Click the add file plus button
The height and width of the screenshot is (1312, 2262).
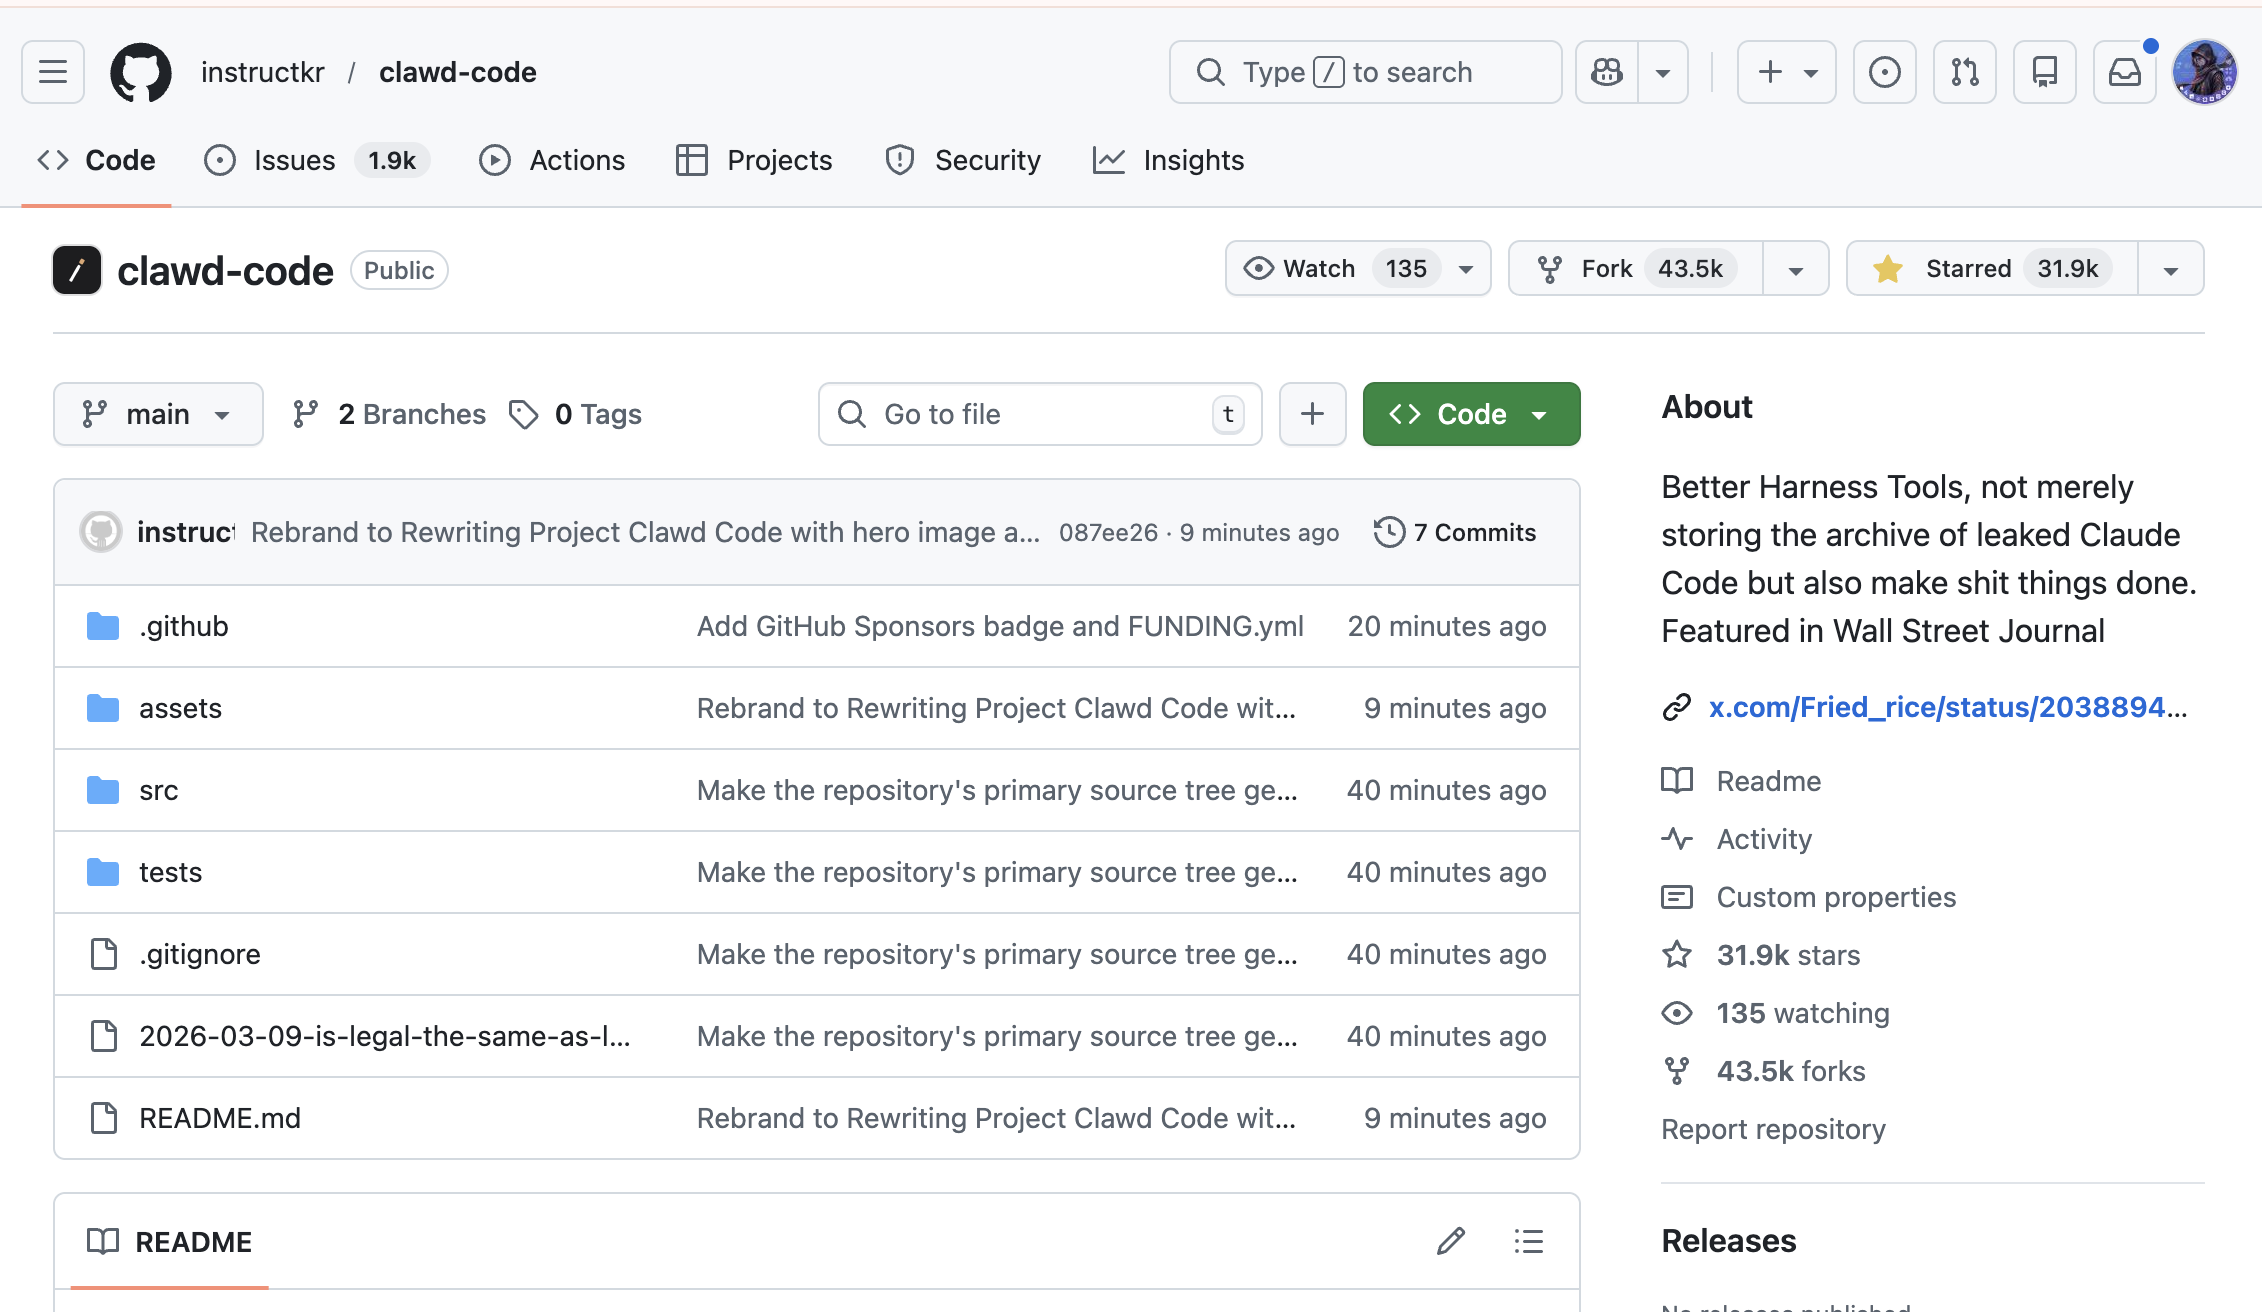pyautogui.click(x=1312, y=414)
